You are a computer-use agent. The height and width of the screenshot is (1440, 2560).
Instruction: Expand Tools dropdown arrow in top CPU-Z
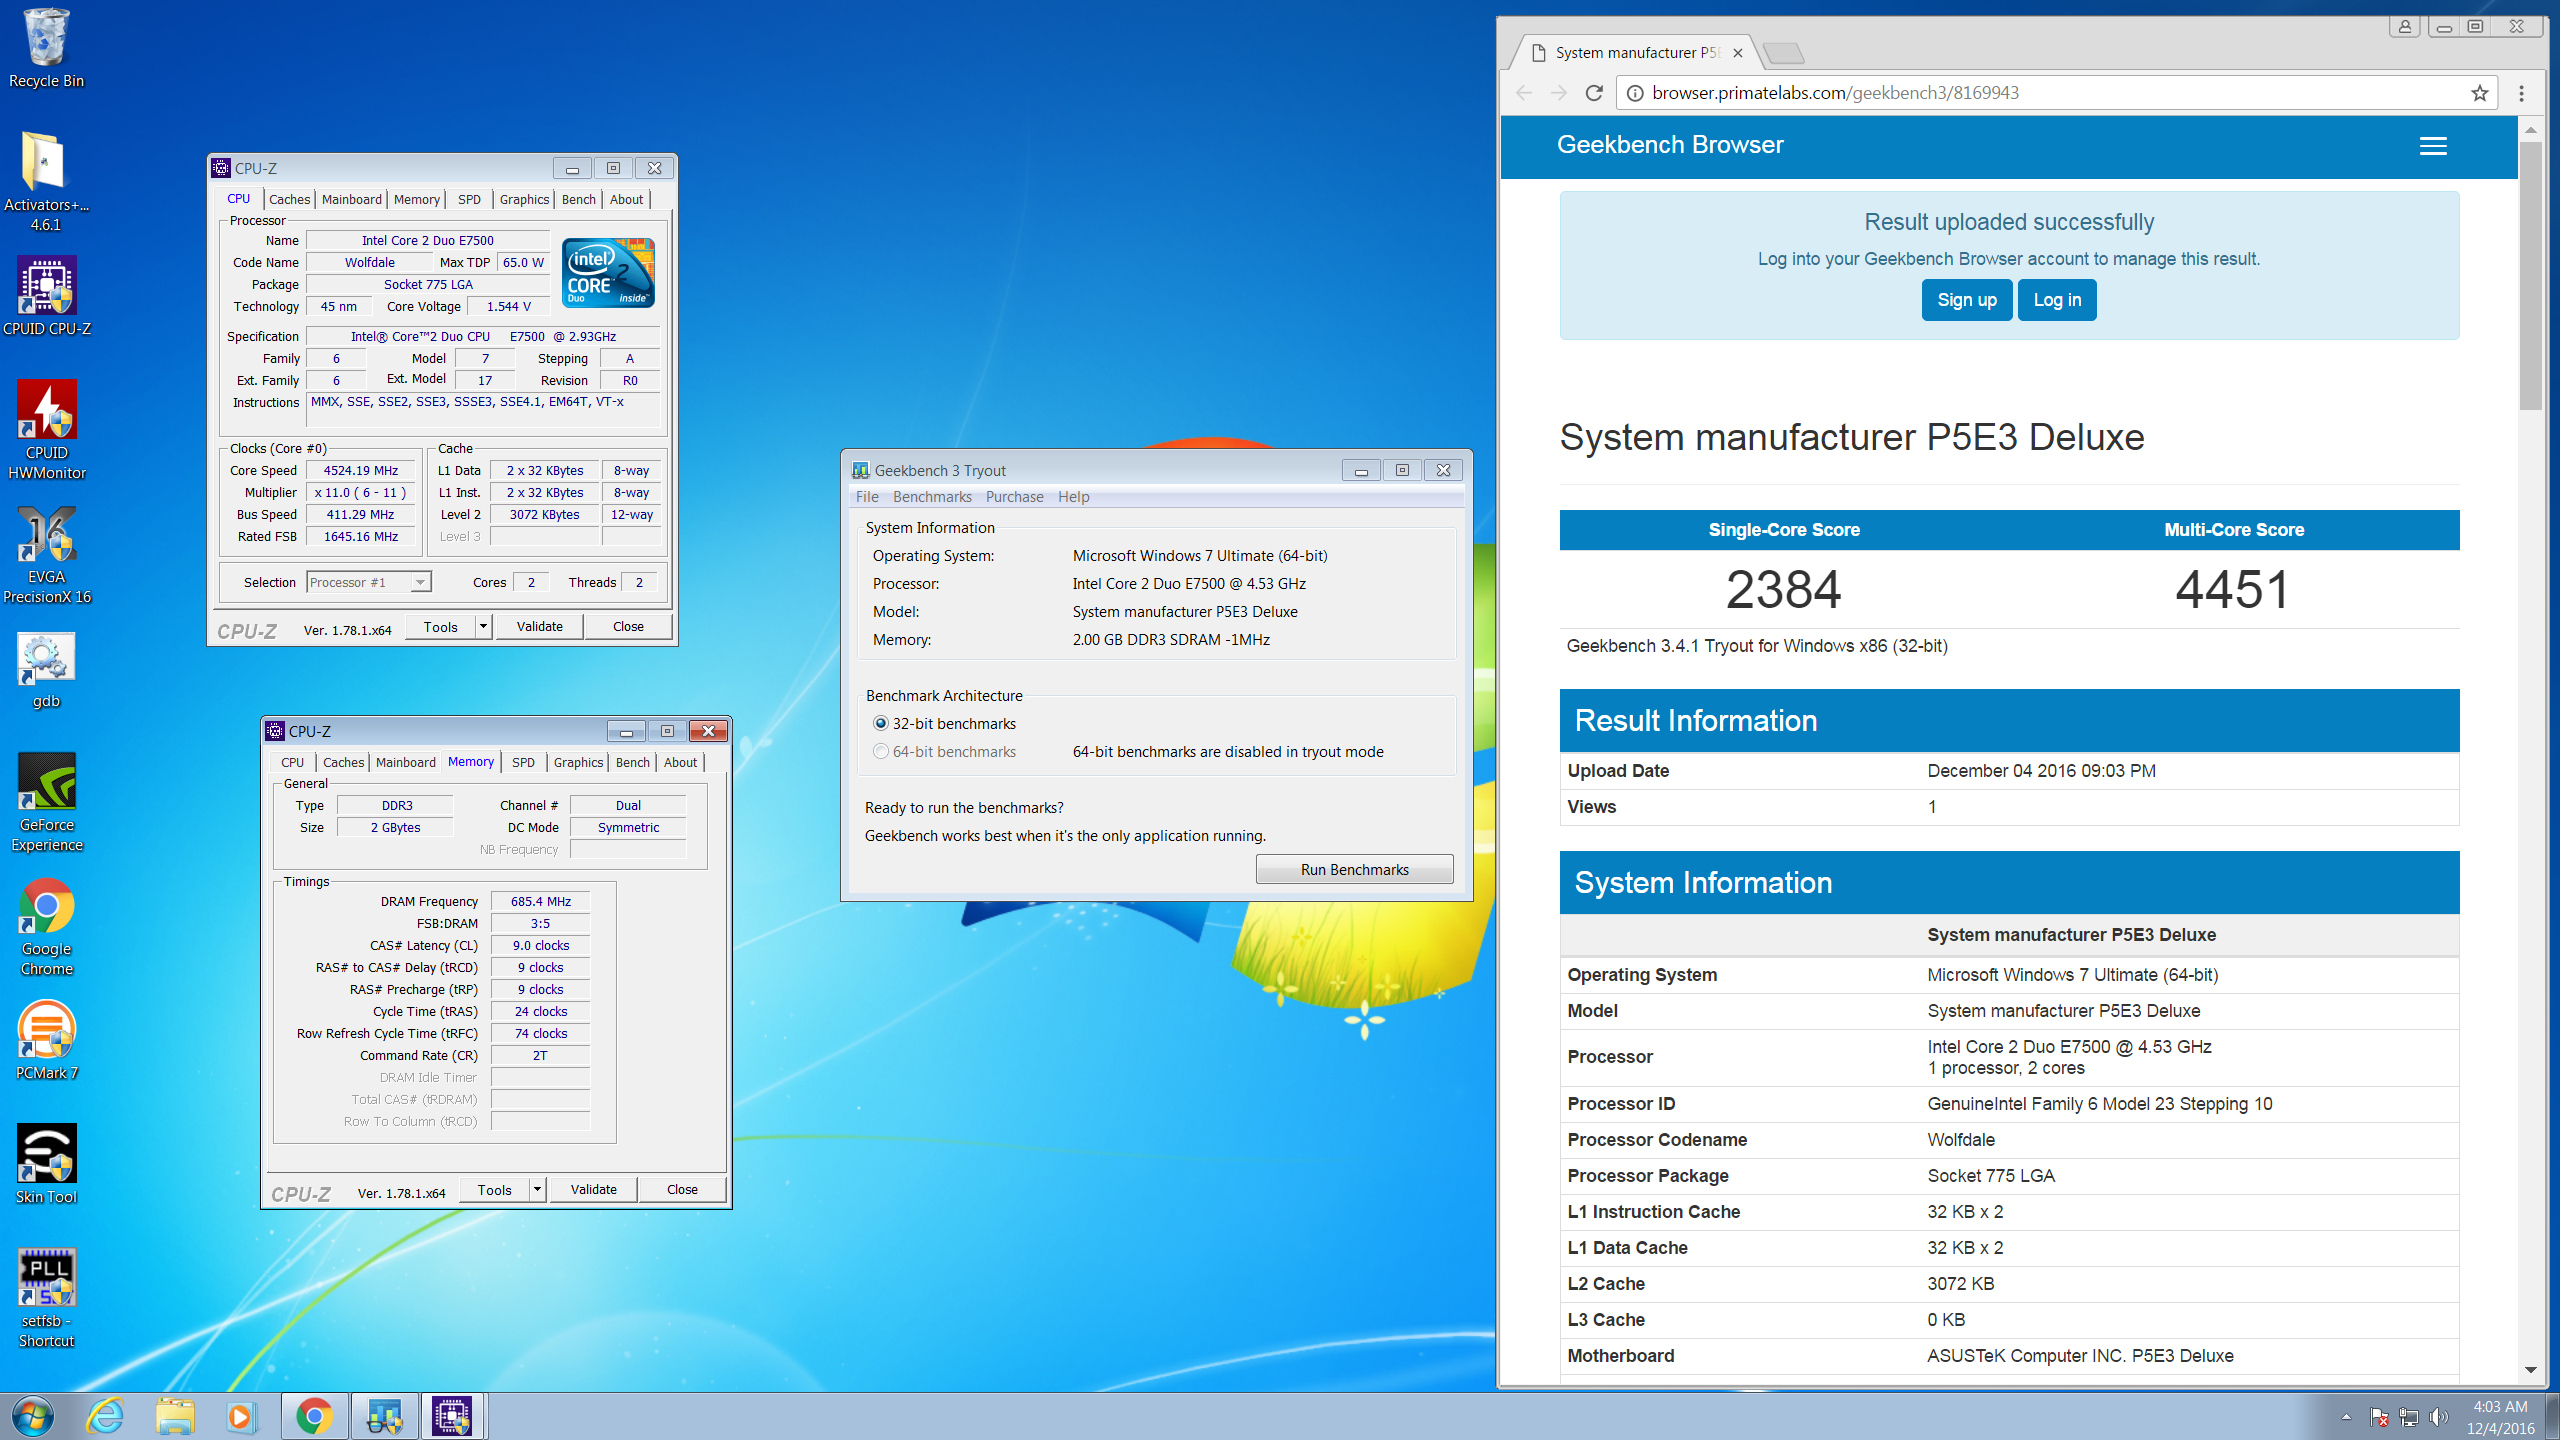click(483, 627)
